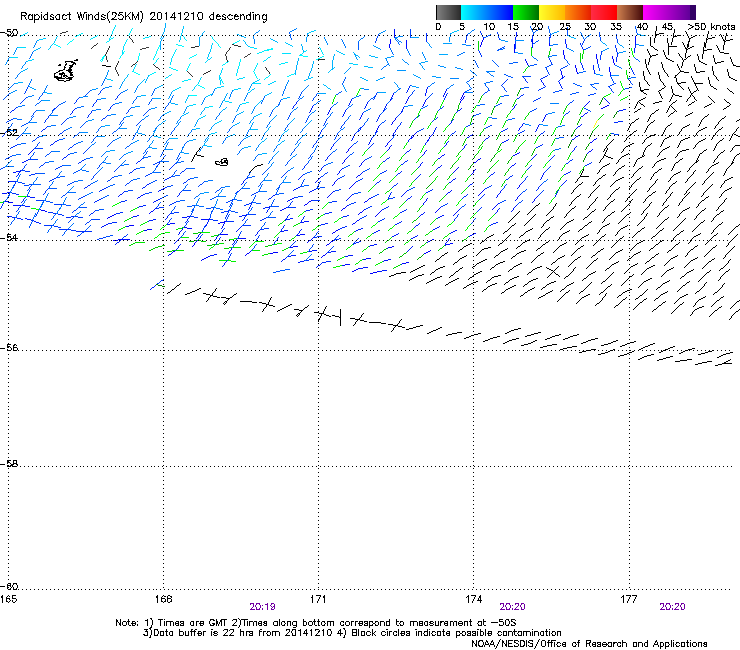Click the latitude label '-56'
The image size is (740, 650).
(x=9, y=347)
